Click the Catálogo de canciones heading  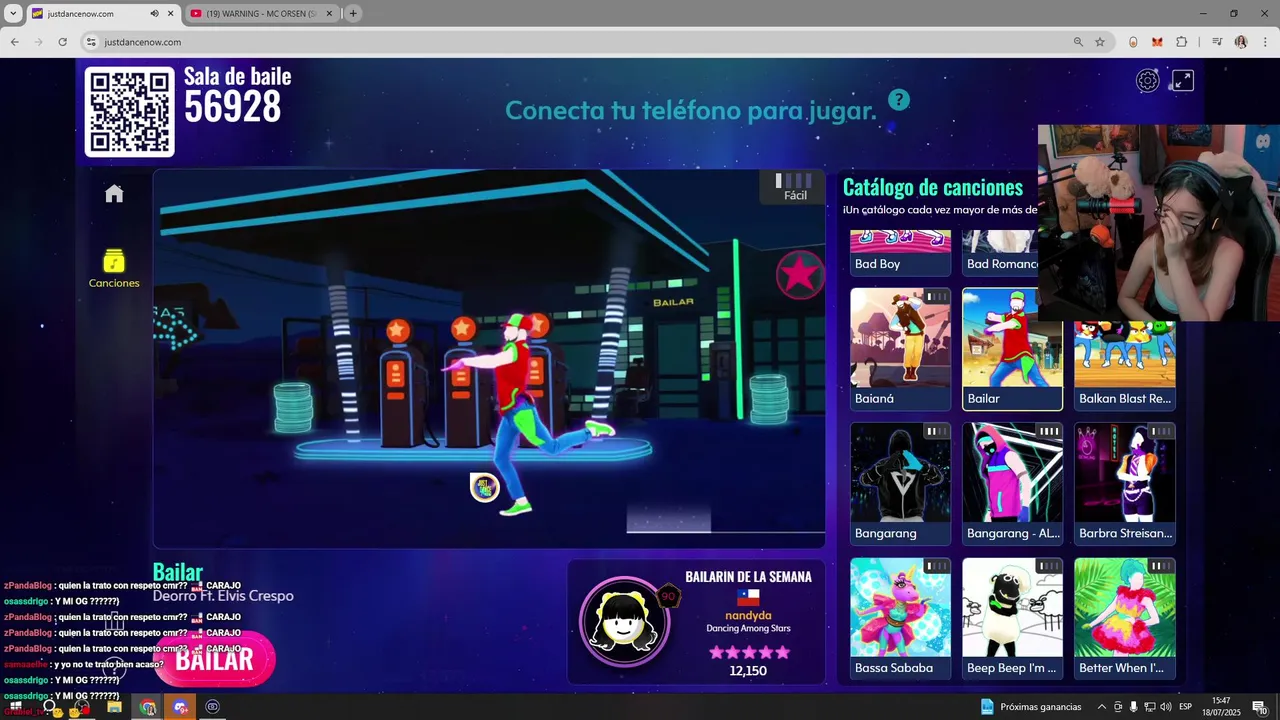point(933,187)
